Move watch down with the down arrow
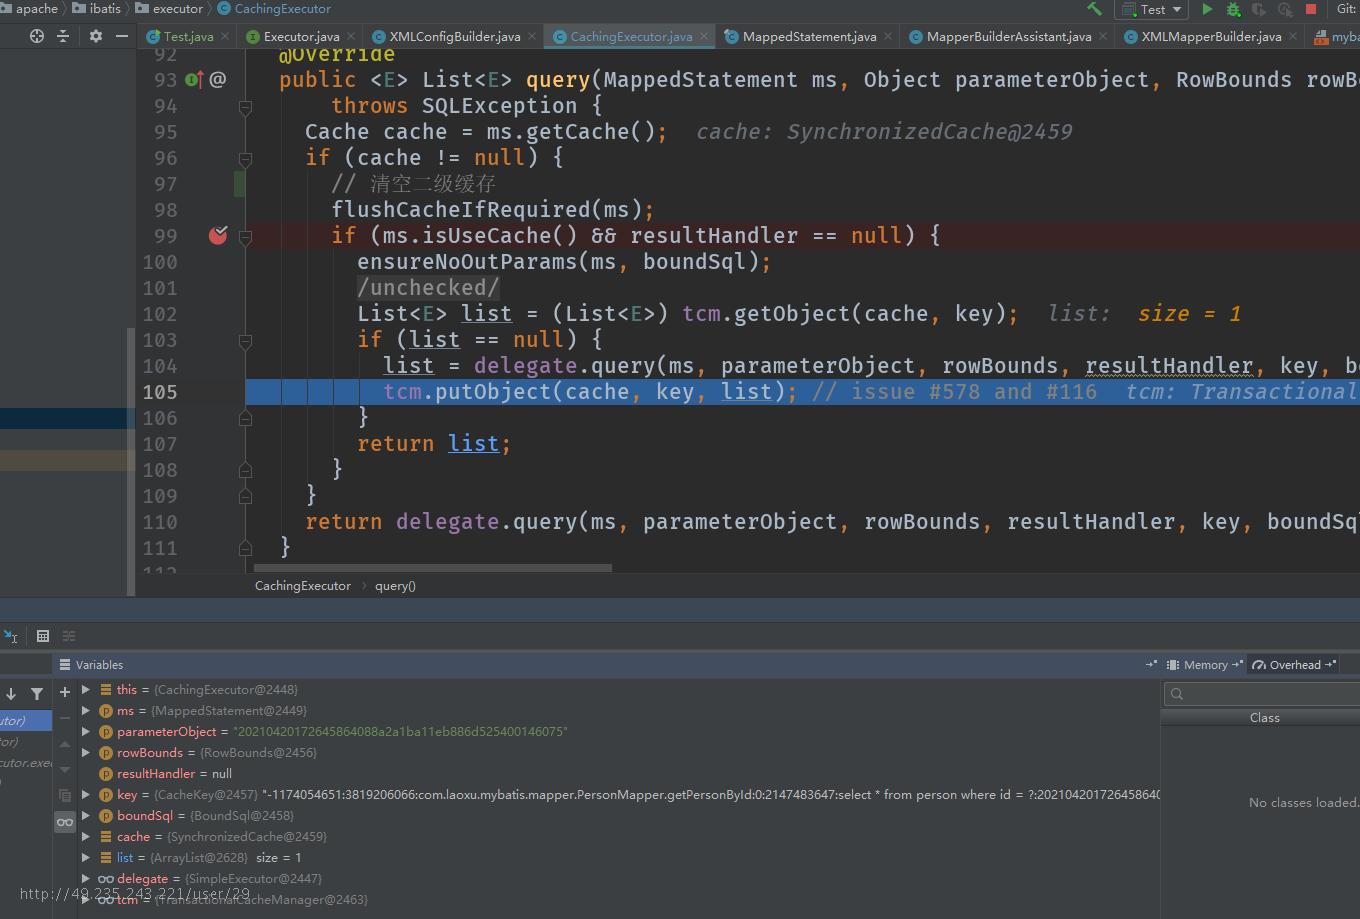 click(65, 770)
